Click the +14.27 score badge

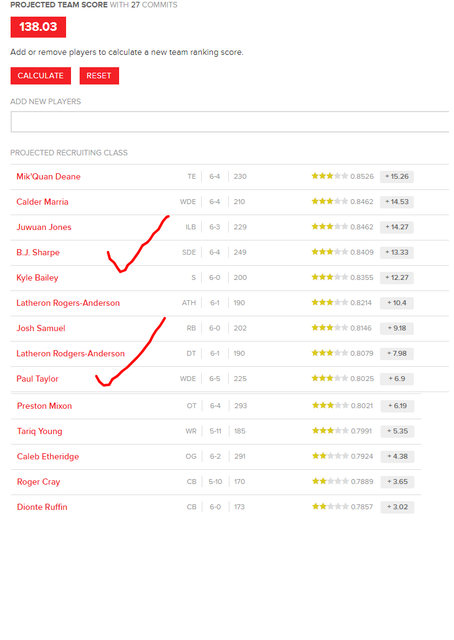click(396, 227)
